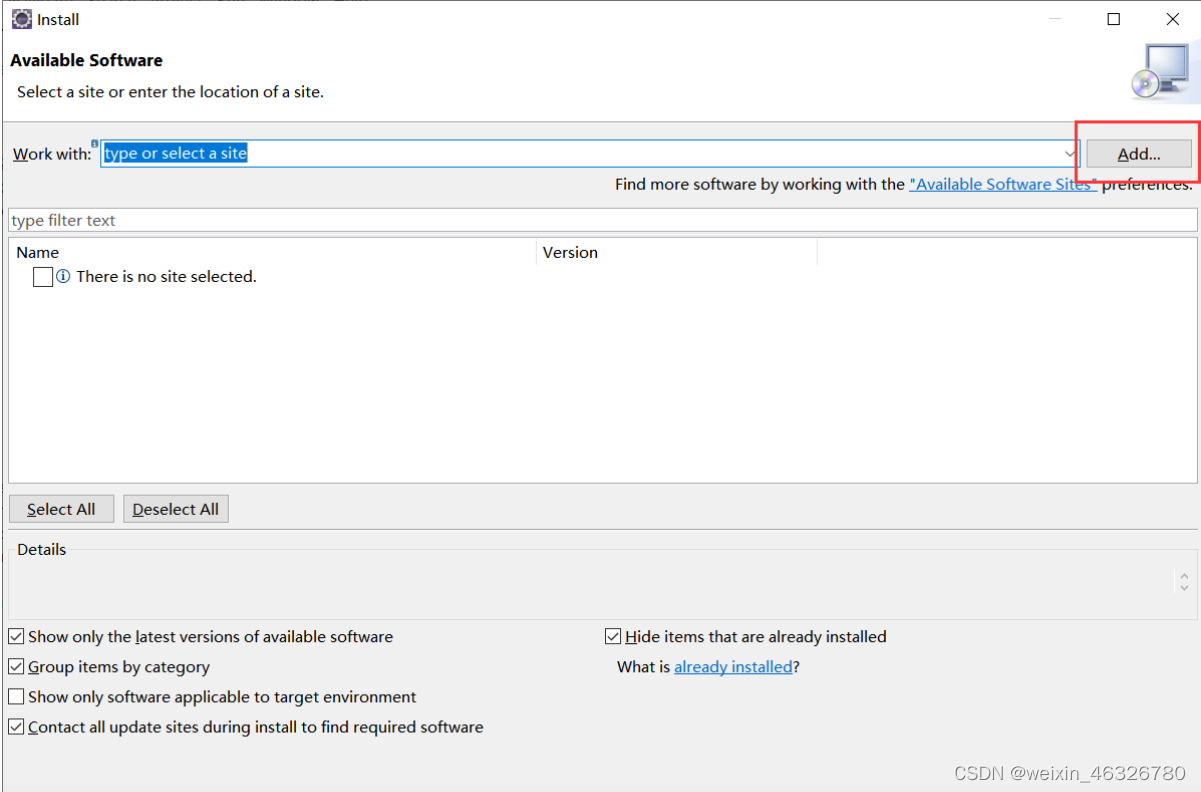This screenshot has width=1201, height=792.
Task: Uncheck "Hide items that are already installed"
Action: (x=612, y=636)
